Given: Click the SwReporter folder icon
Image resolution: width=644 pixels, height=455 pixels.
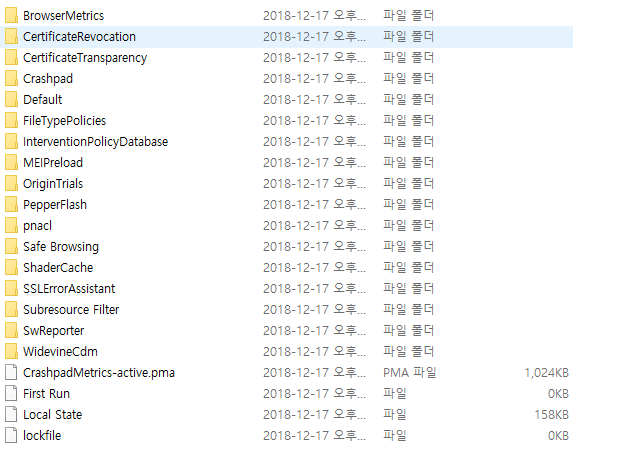Looking at the screenshot, I should click(11, 331).
